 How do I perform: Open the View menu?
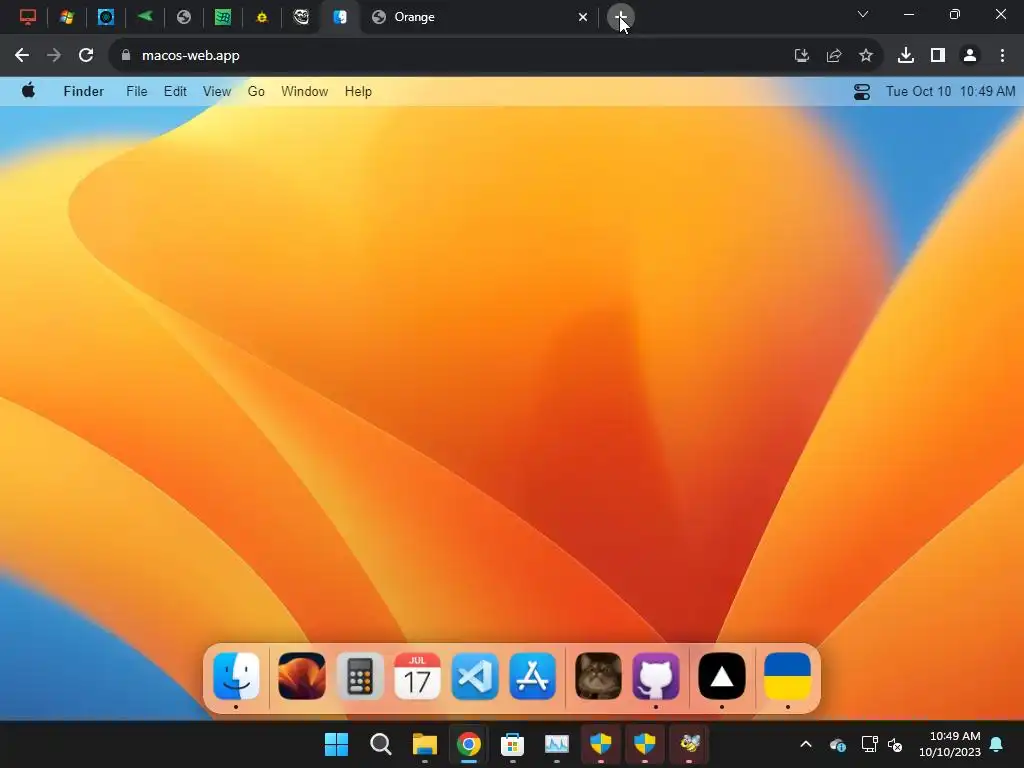(217, 91)
